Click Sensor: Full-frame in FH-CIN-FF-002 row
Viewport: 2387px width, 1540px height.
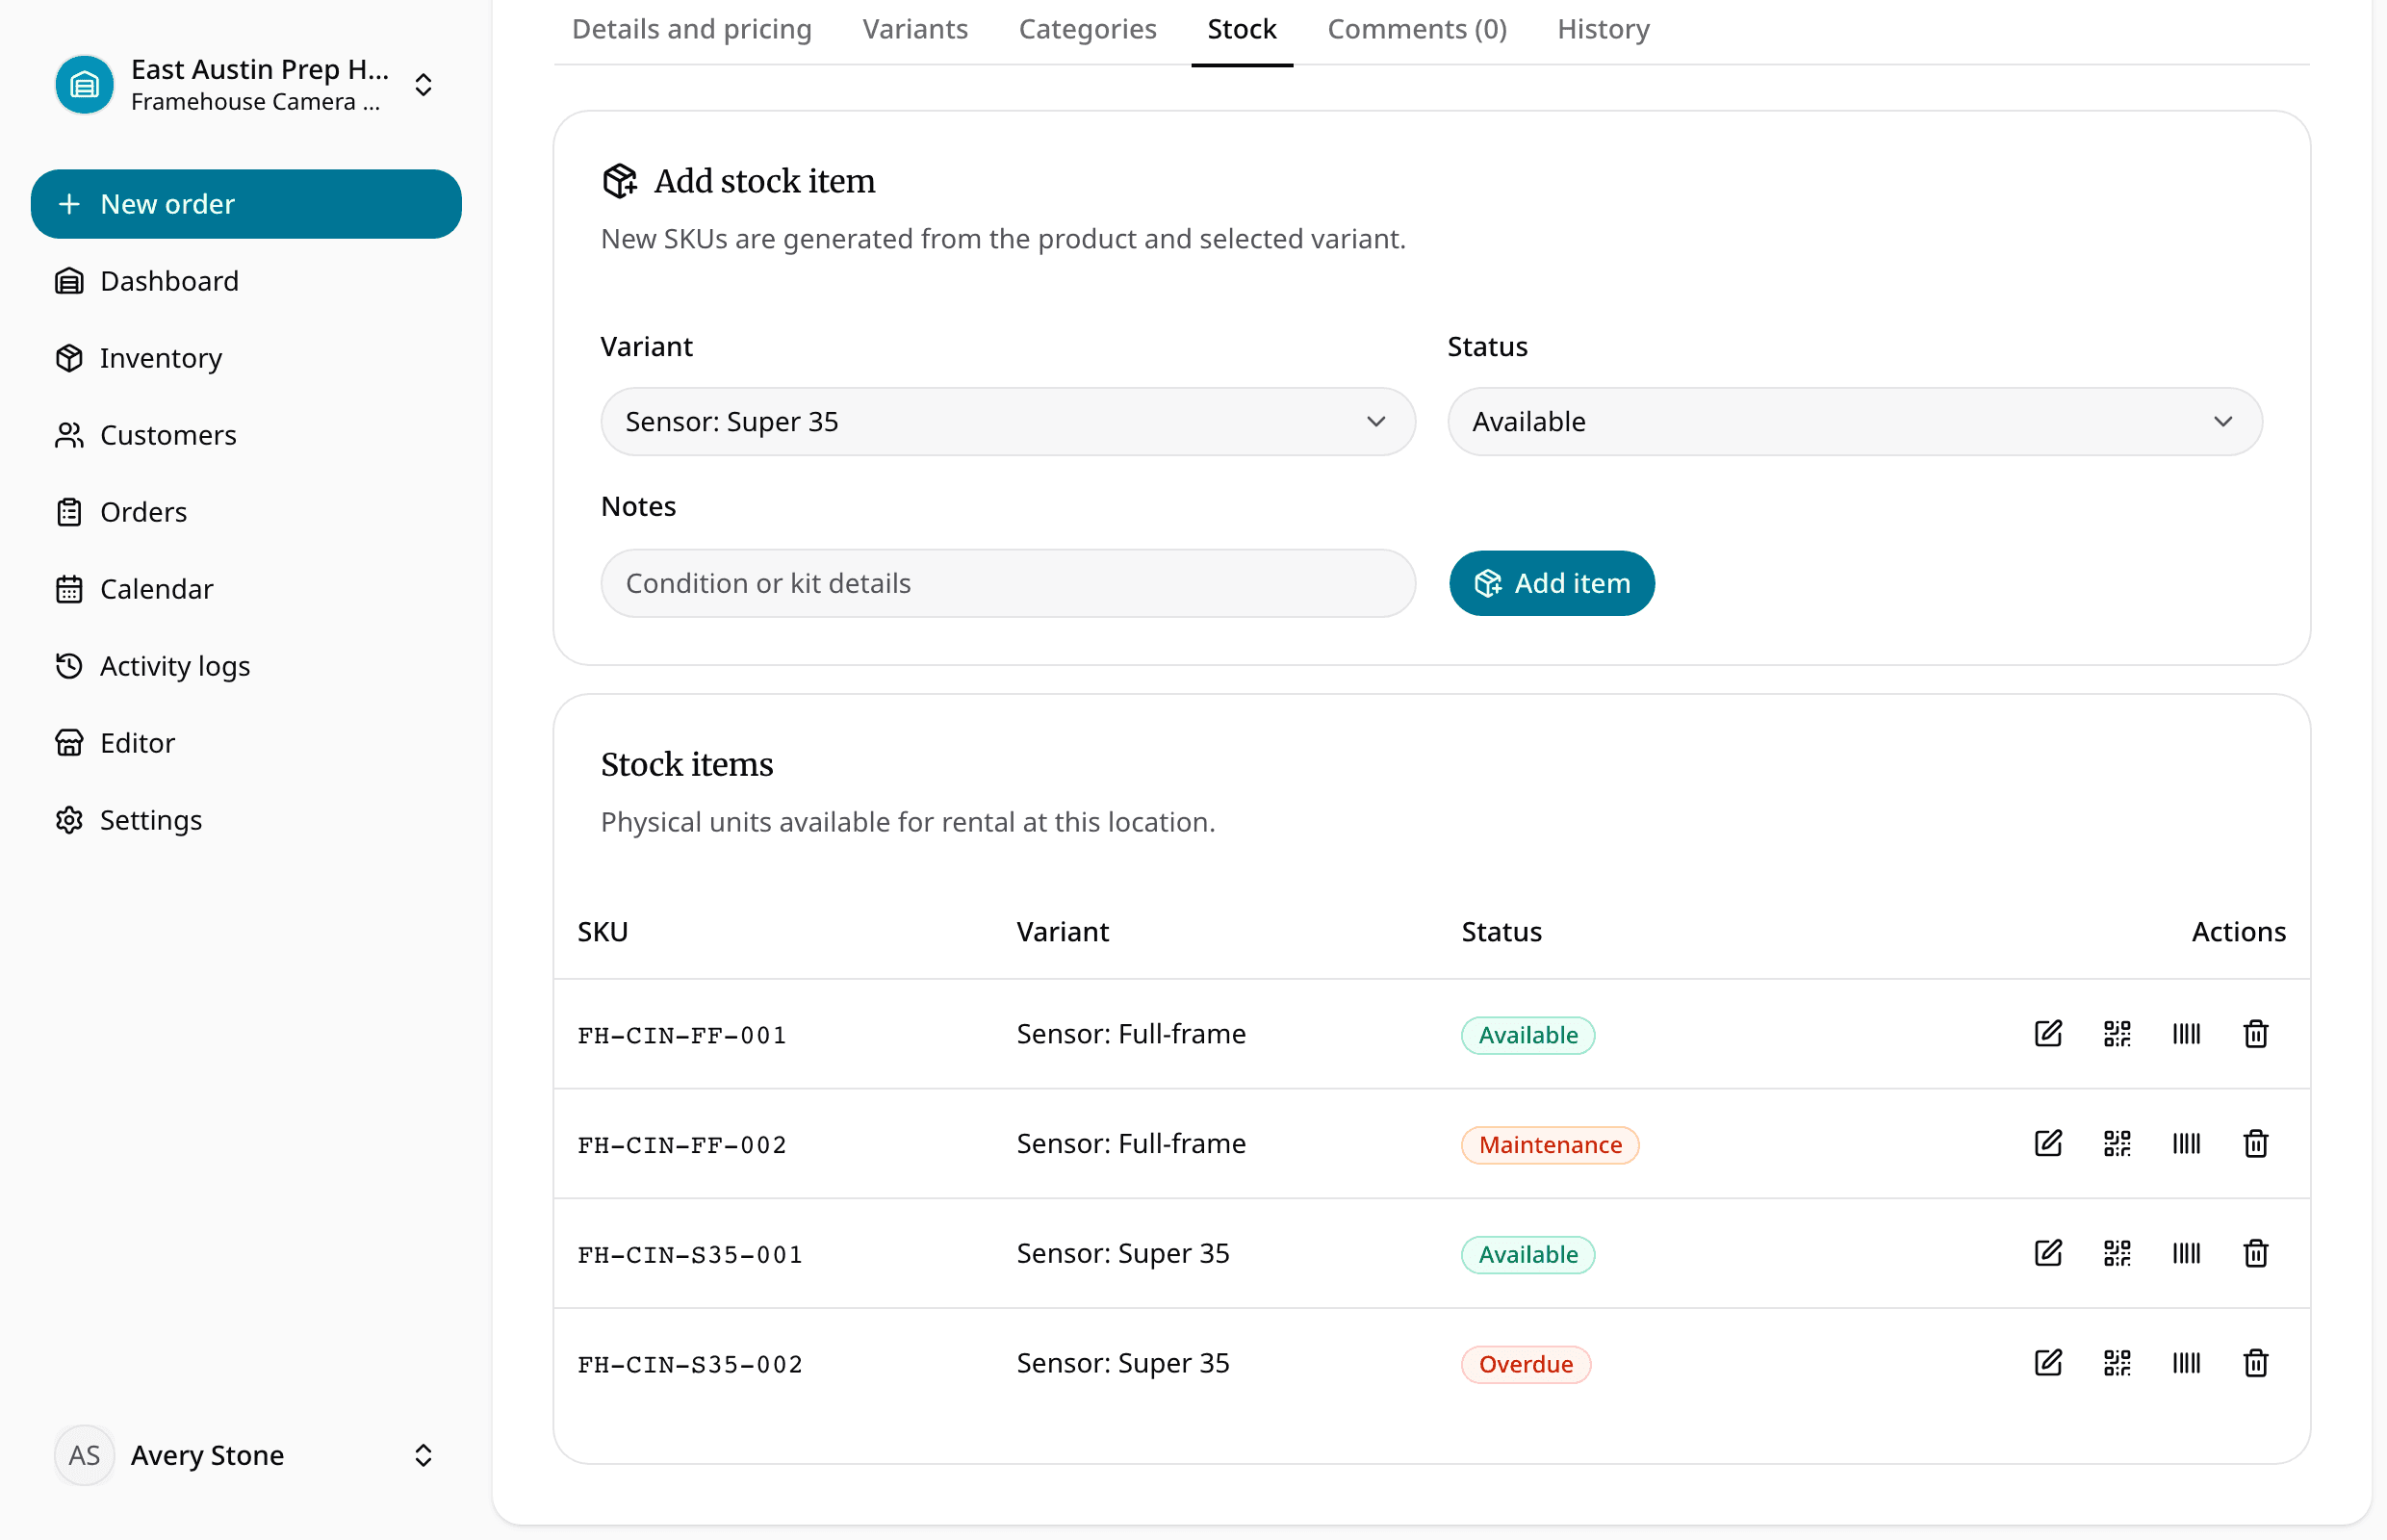[x=1131, y=1143]
